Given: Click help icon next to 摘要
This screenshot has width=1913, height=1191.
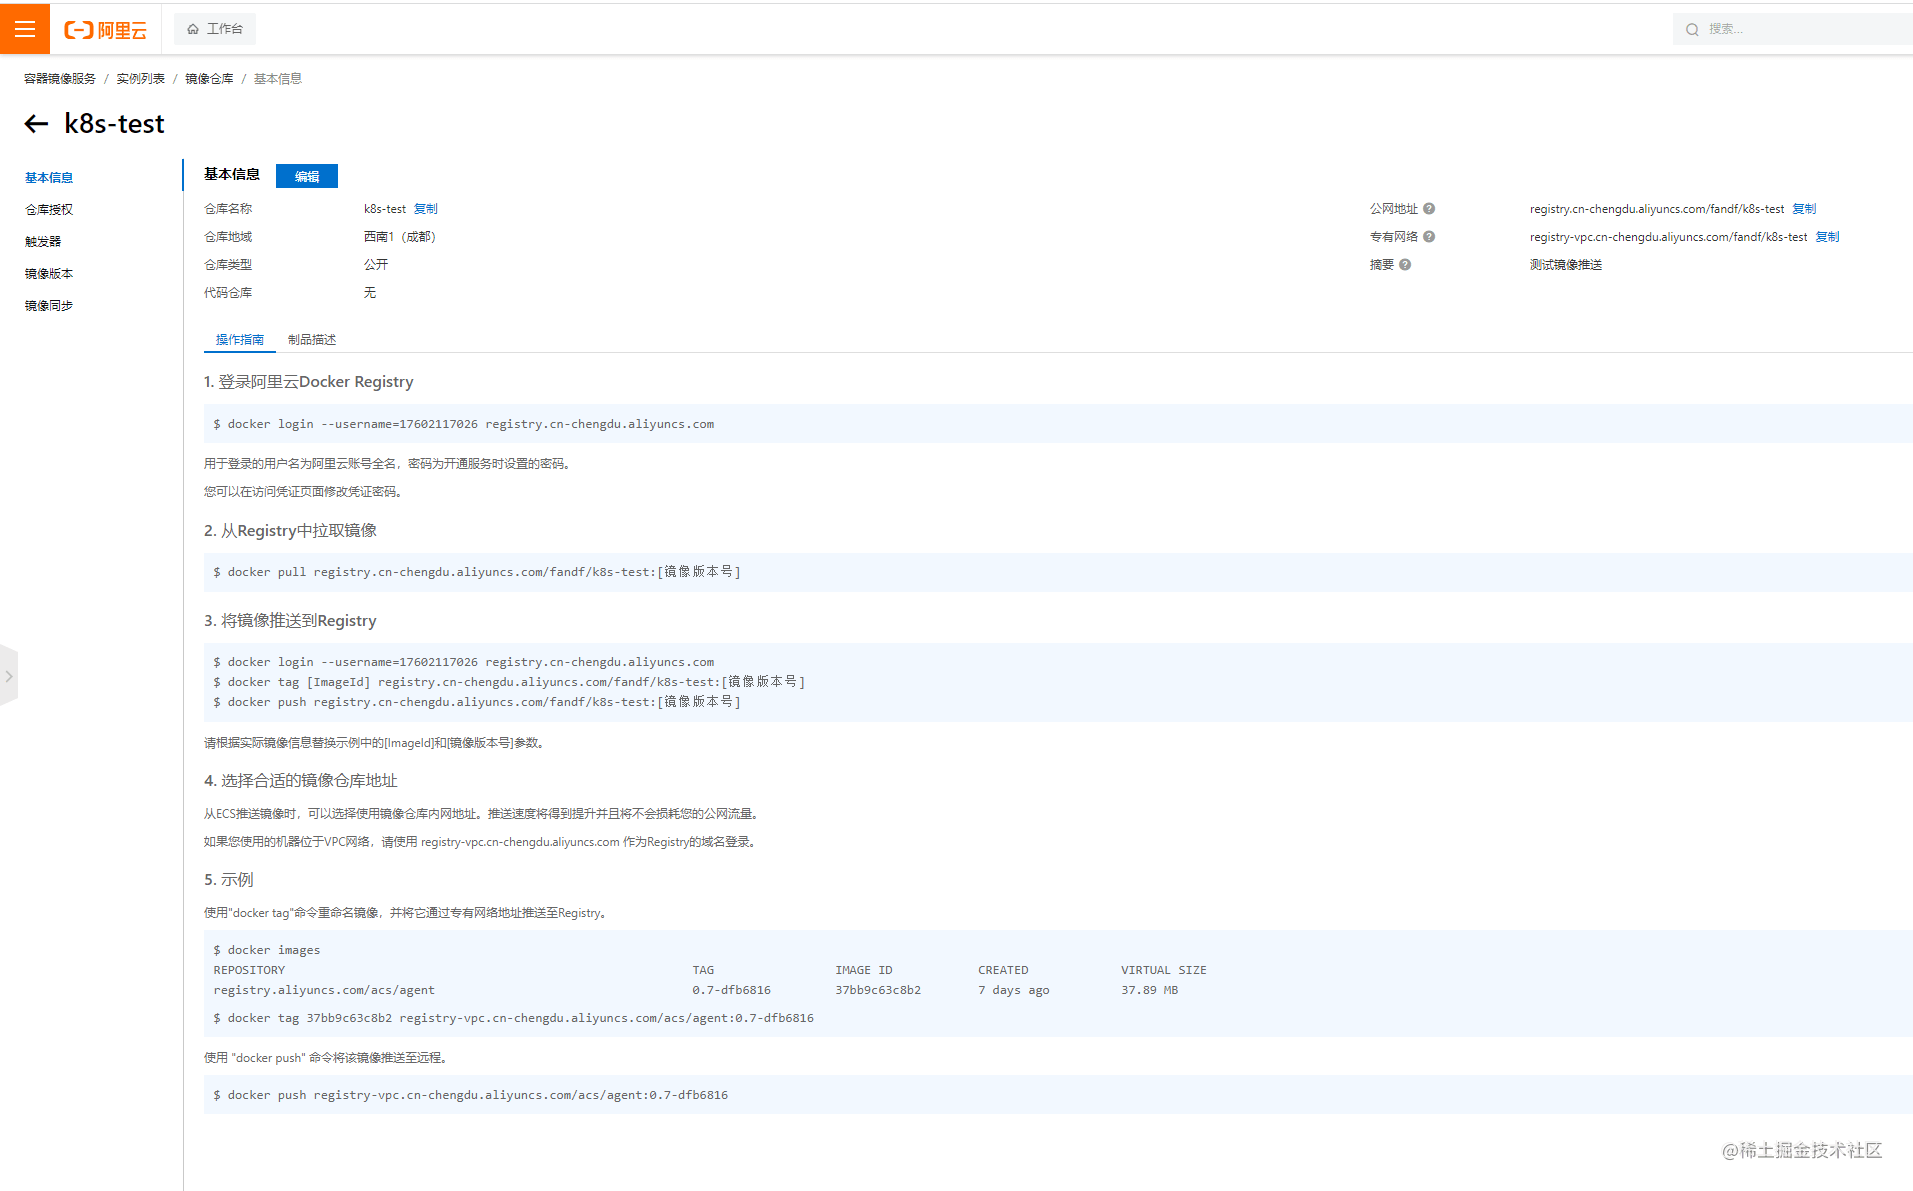Looking at the screenshot, I should coord(1405,265).
